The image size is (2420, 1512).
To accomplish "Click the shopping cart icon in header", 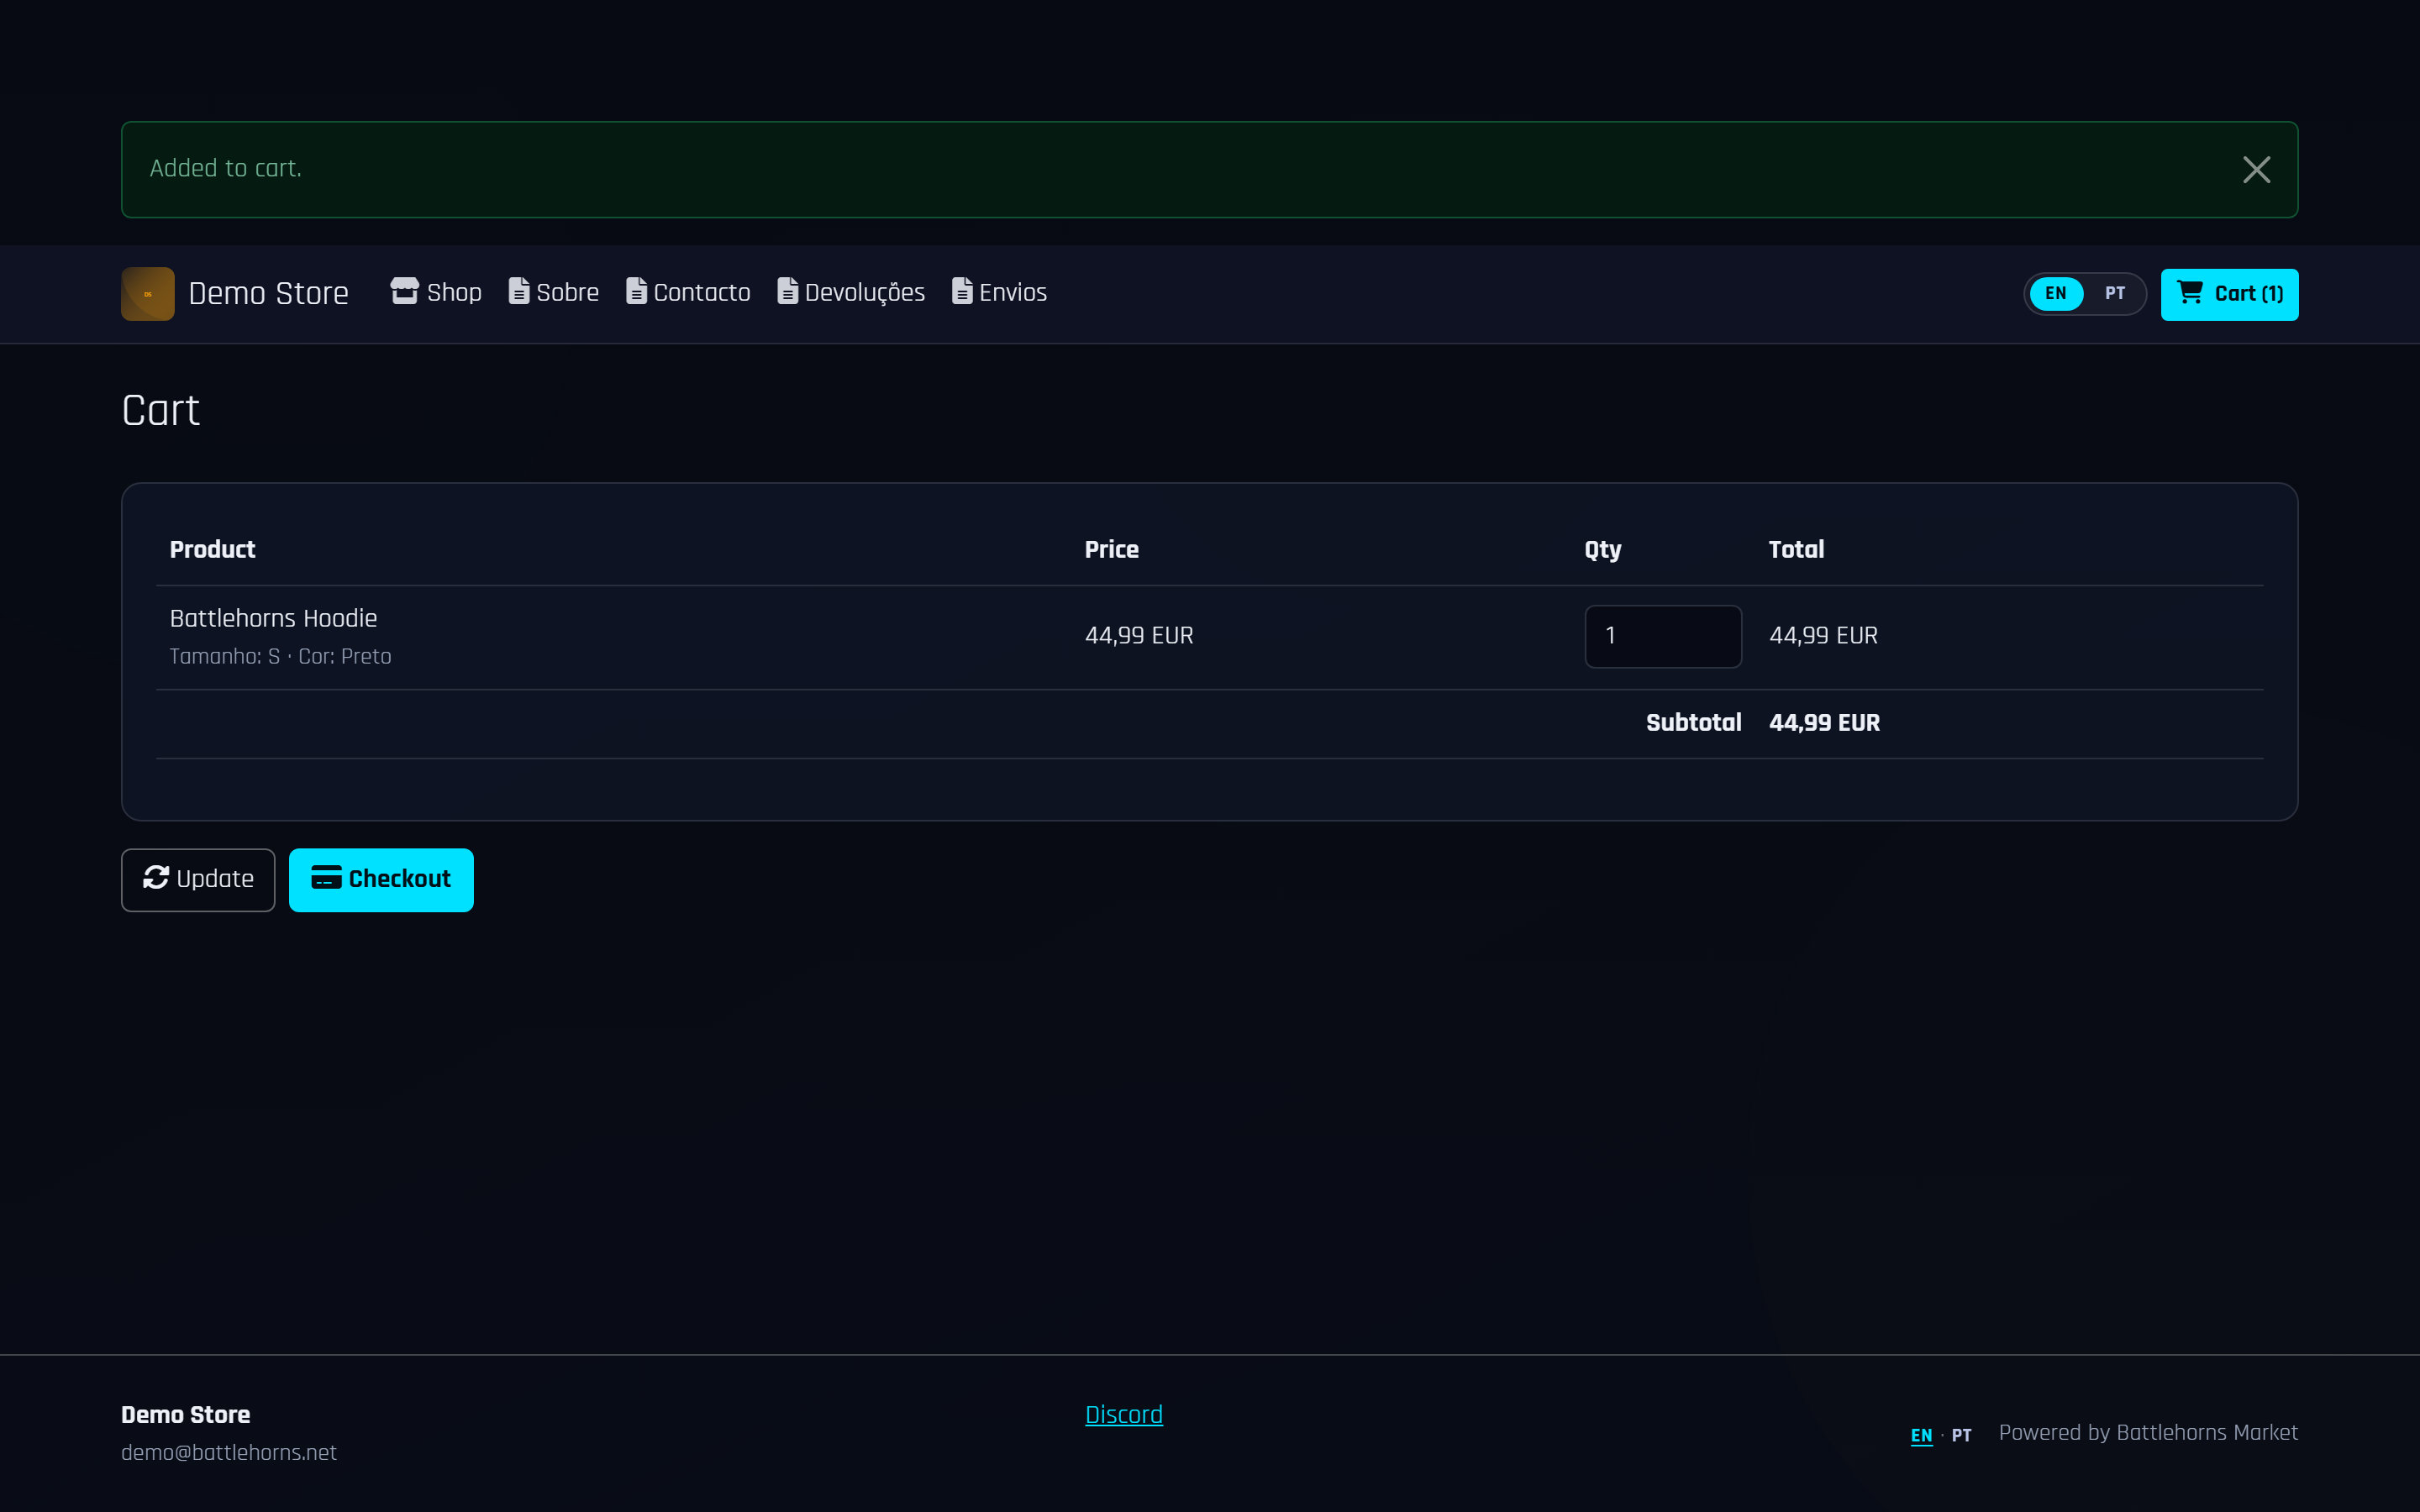I will pyautogui.click(x=2190, y=292).
